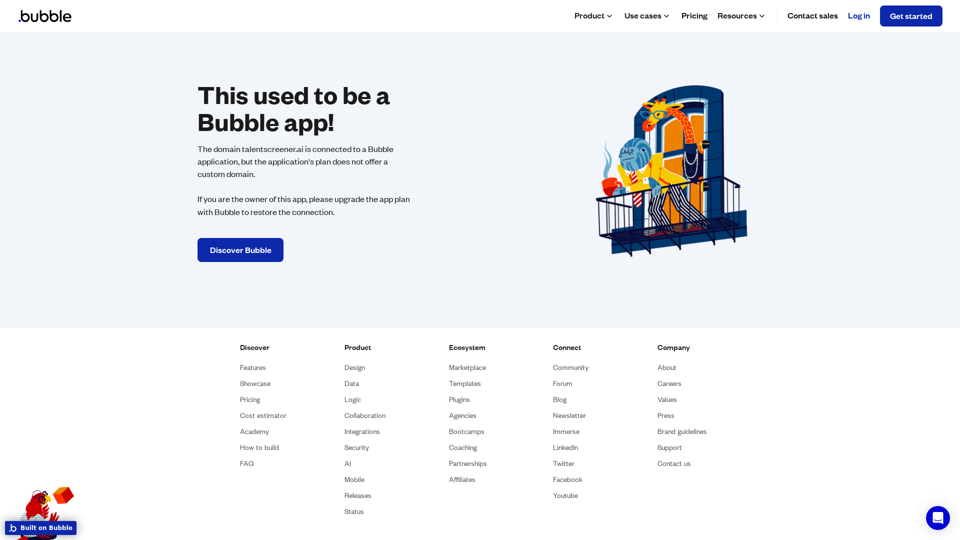
Task: Click the giraffe and lion balcony illustration
Action: pos(671,170)
